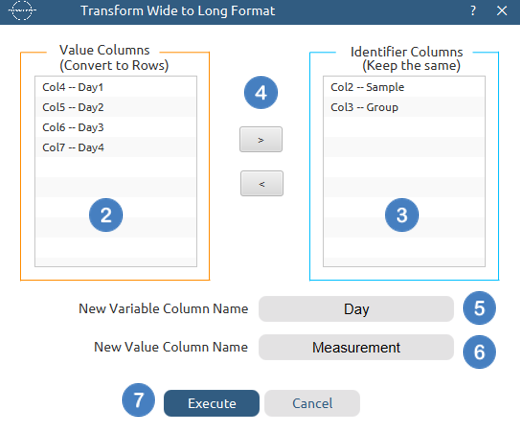Viewport: 520px width, 437px height.
Task: Select Col7 -- Day4 list item
Action: coord(116,147)
